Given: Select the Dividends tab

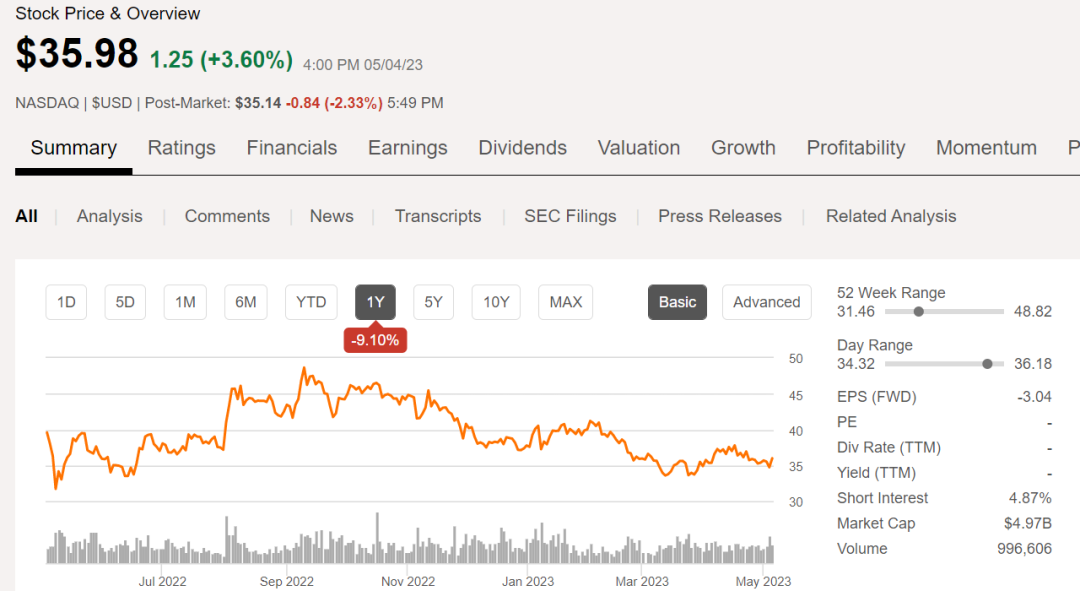Looking at the screenshot, I should click(523, 148).
